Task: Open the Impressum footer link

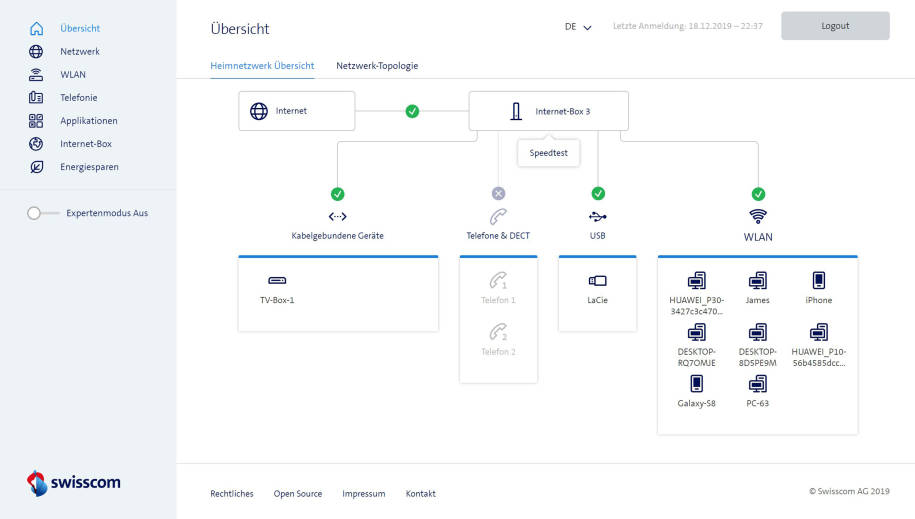Action: tap(363, 494)
